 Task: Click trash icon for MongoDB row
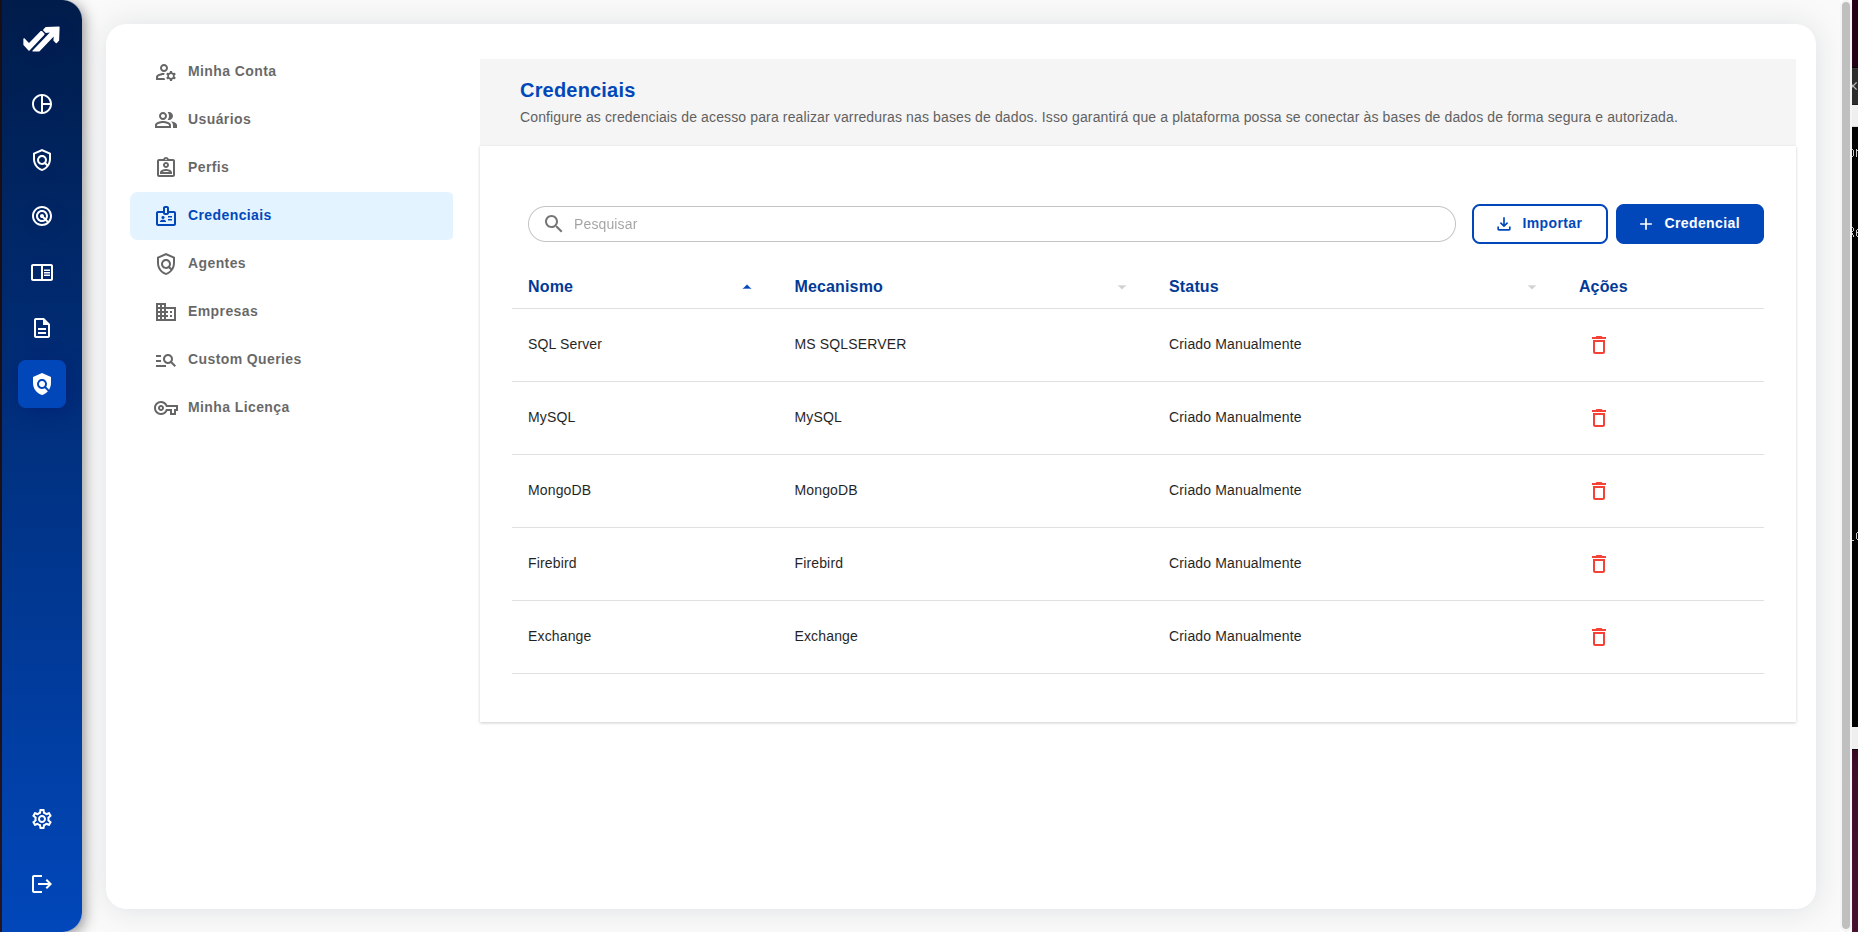click(1598, 491)
